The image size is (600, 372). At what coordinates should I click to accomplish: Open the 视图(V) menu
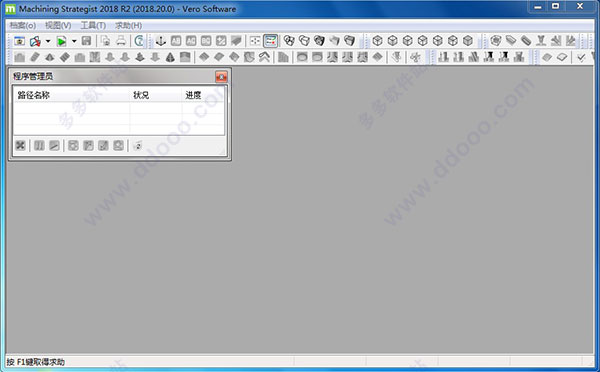click(58, 26)
